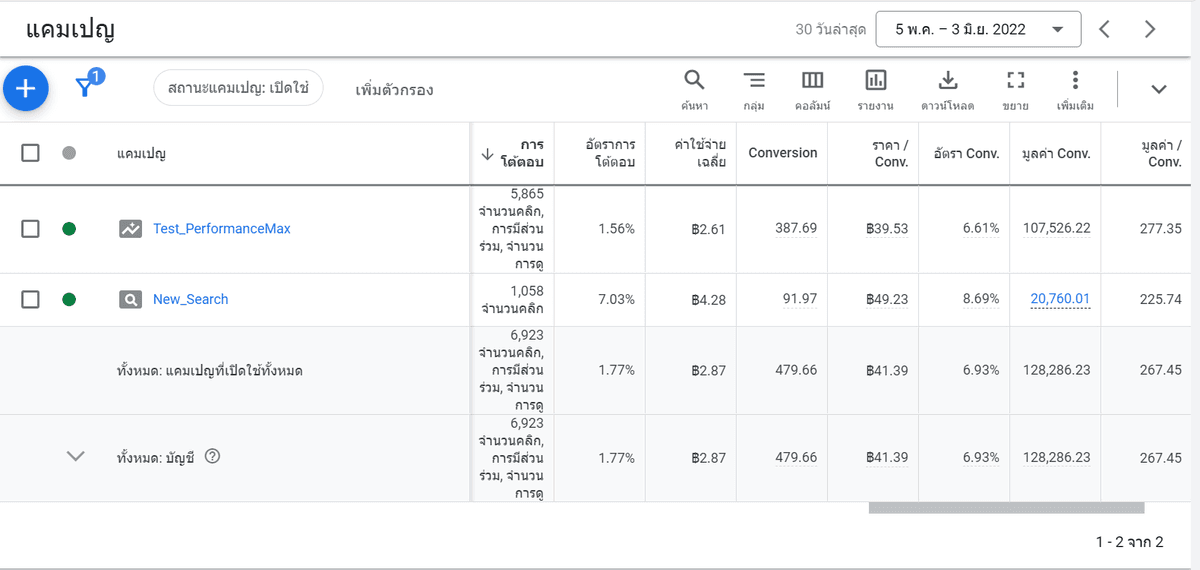1200x570 pixels.
Task: Check the Test_PerformanceMax row checkbox
Action: [30, 229]
